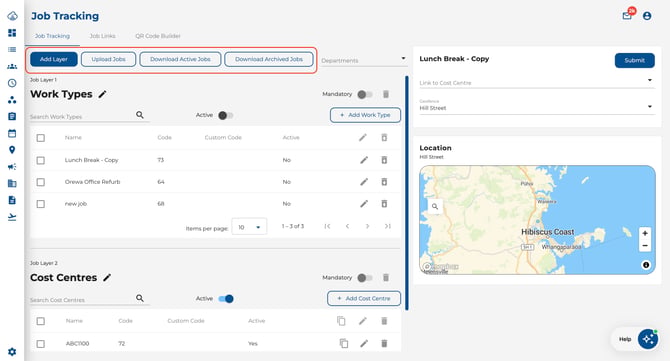Viewport: 670px width, 361px height.
Task: Open the user profile icon
Action: click(647, 16)
